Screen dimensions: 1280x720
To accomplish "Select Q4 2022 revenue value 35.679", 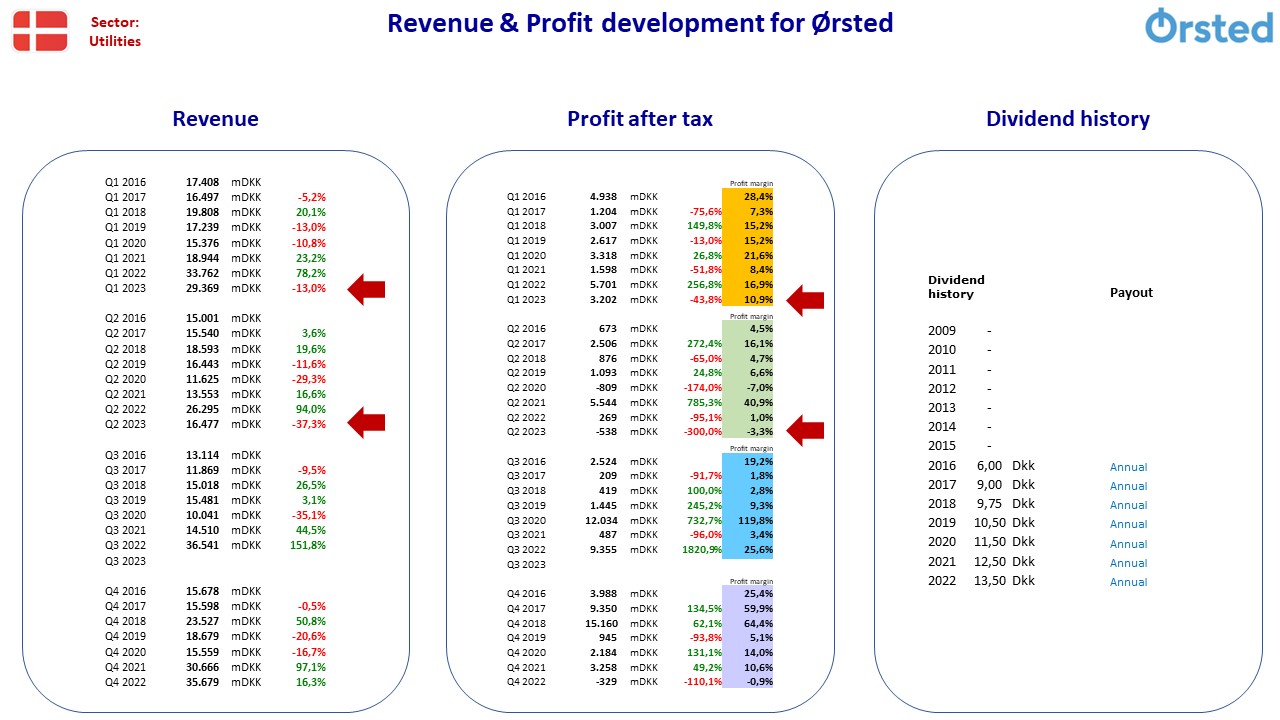I will pos(202,682).
